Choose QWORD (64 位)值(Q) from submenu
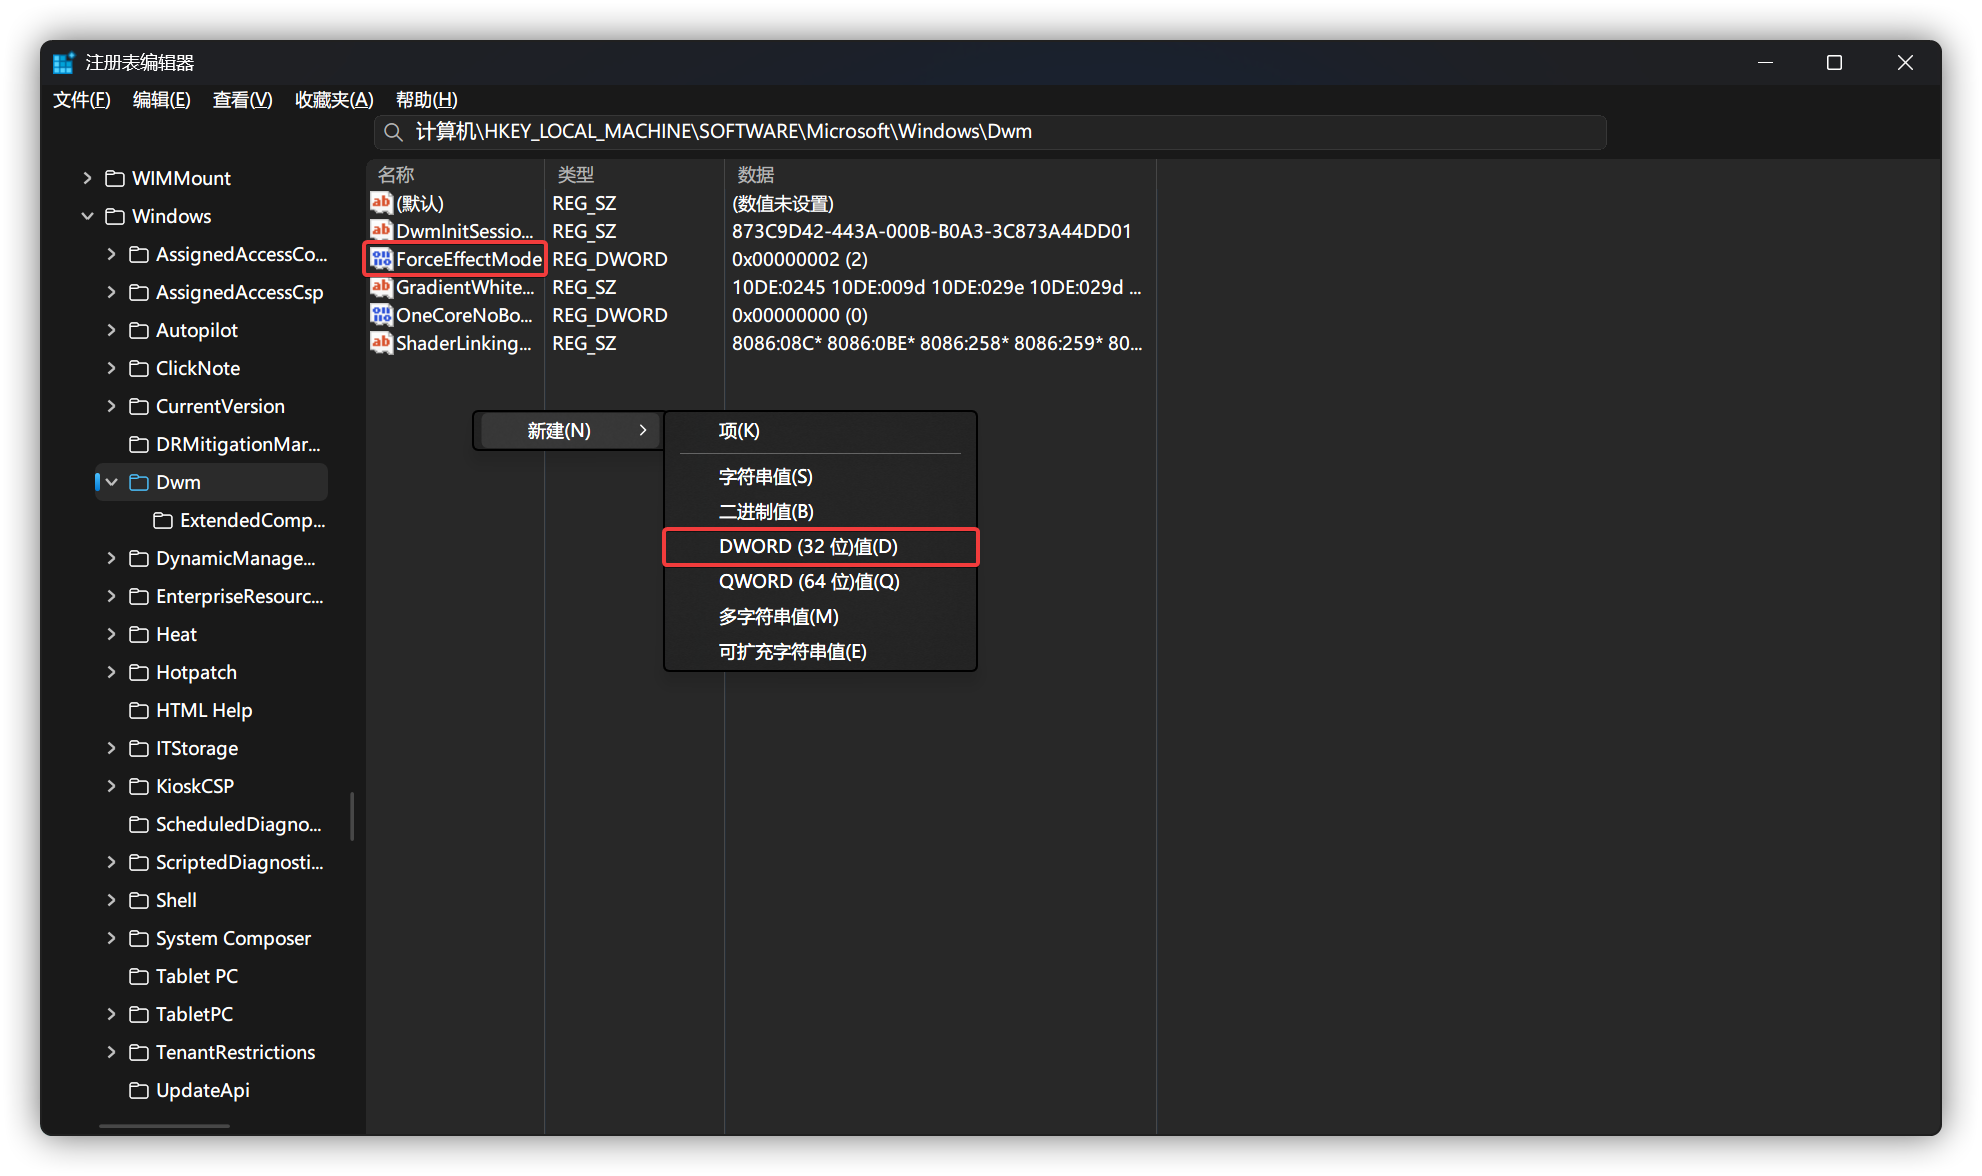The image size is (1982, 1176). click(820, 582)
